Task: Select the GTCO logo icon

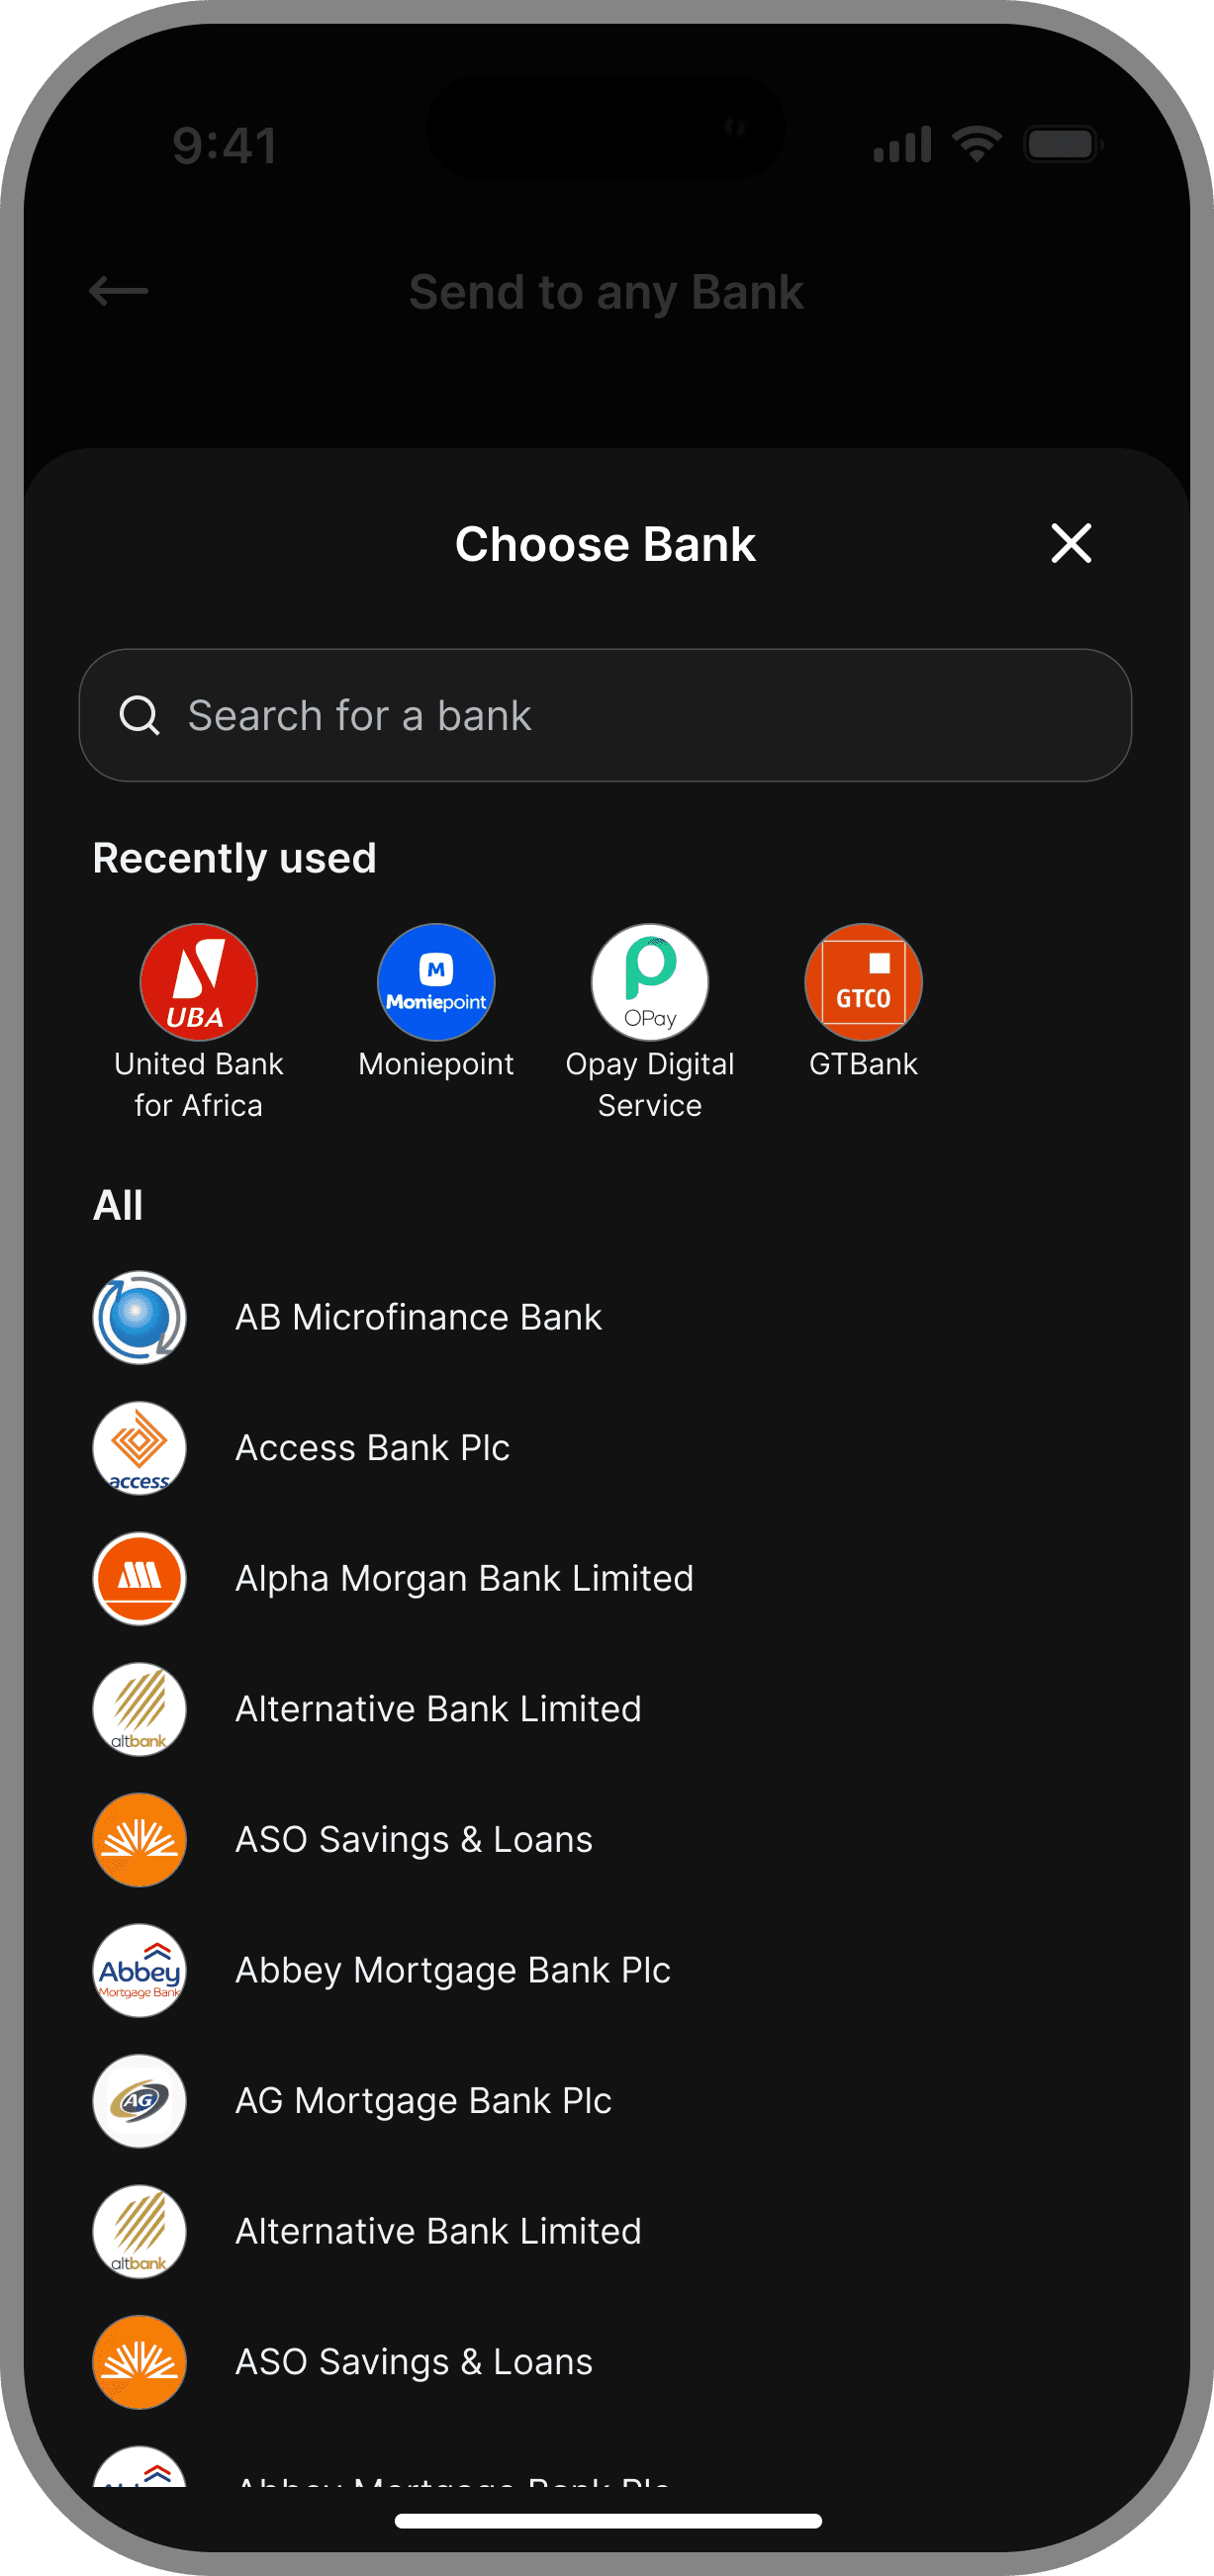Action: click(863, 982)
